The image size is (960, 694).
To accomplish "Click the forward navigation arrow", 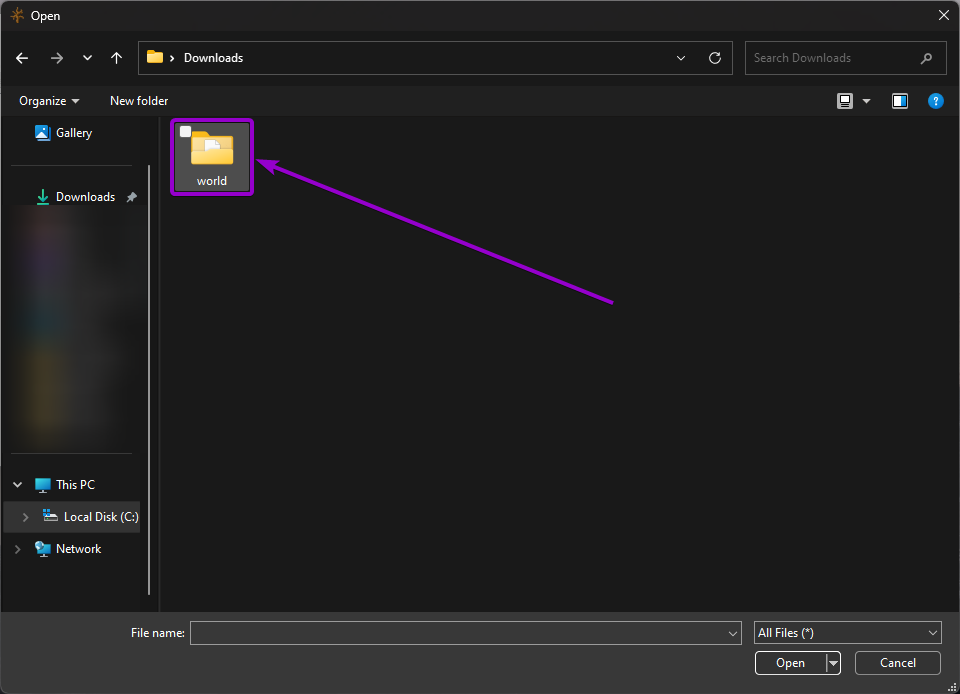I will [57, 58].
